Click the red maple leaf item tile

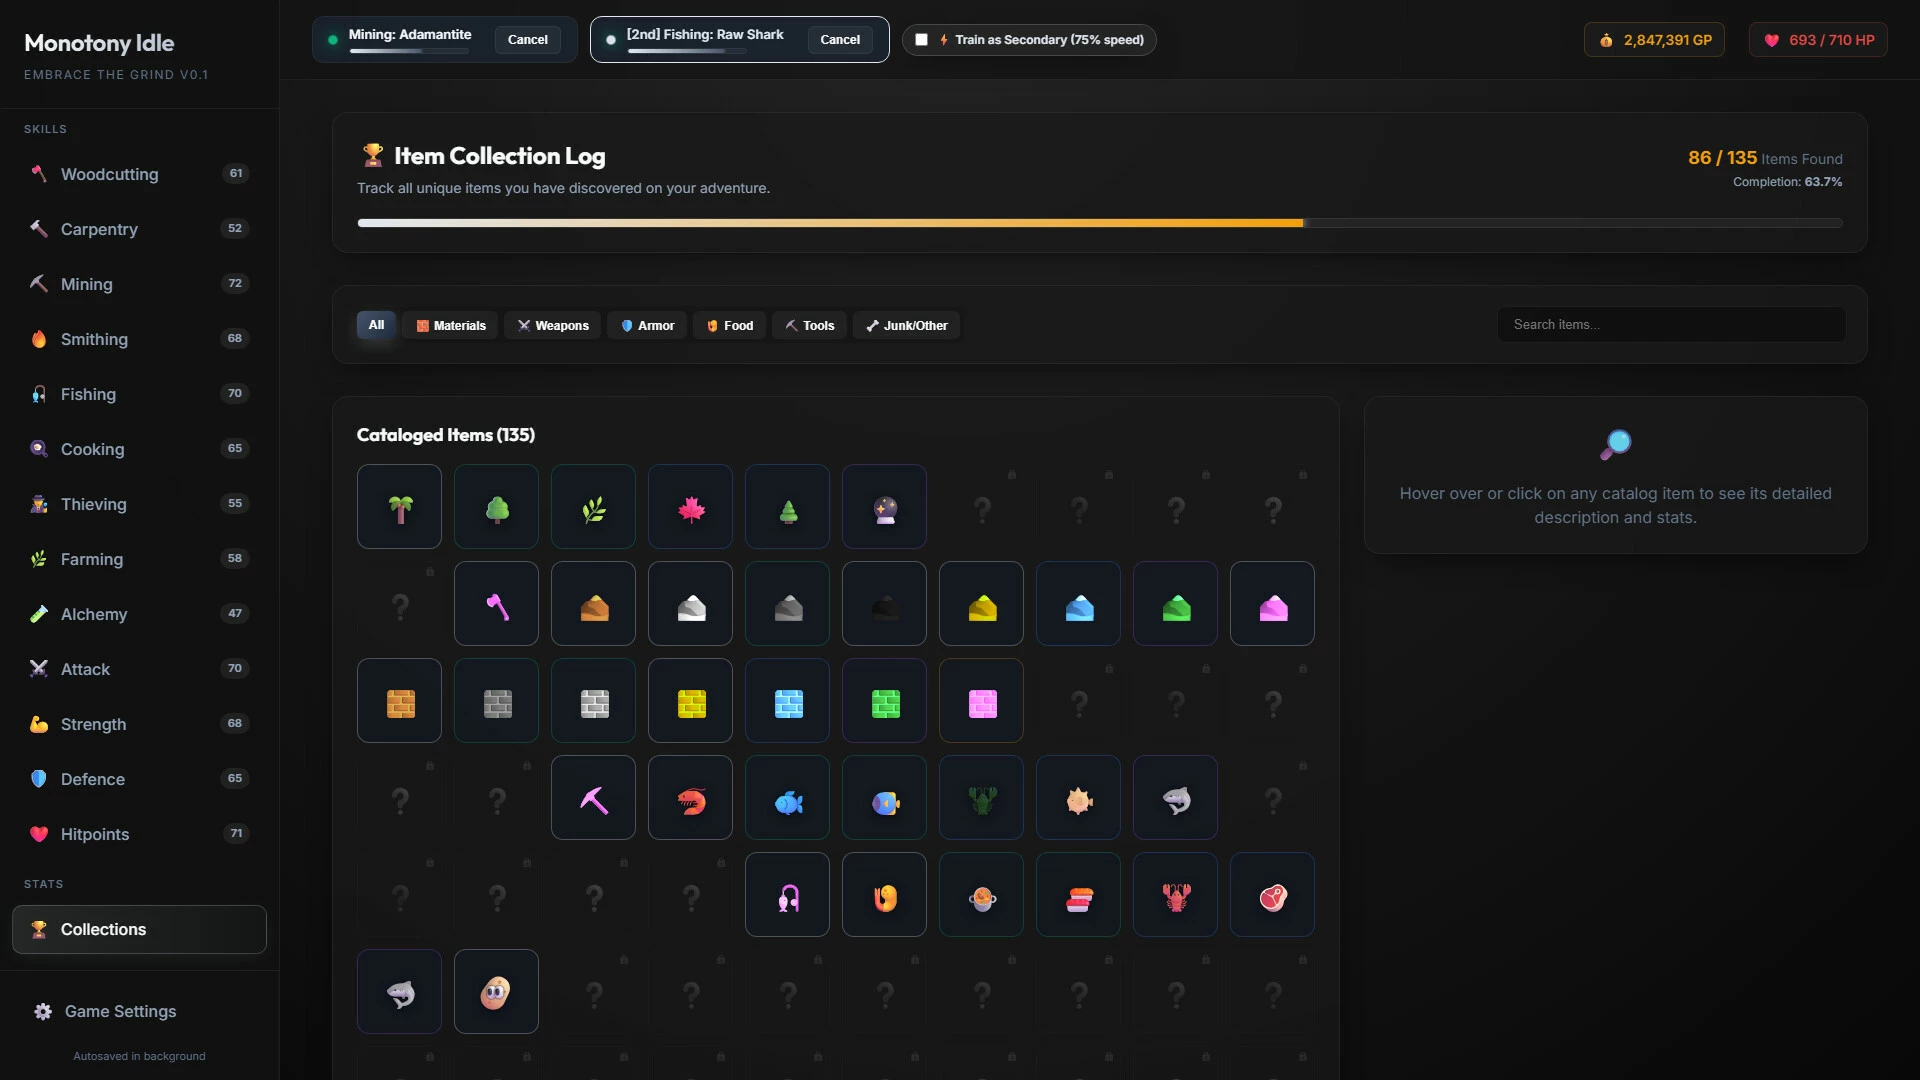pyautogui.click(x=690, y=506)
